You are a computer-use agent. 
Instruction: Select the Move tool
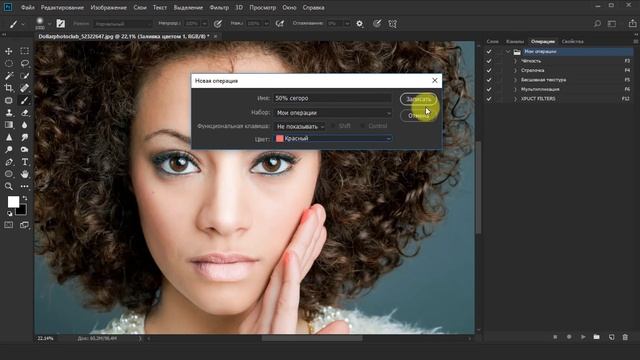pos(9,51)
